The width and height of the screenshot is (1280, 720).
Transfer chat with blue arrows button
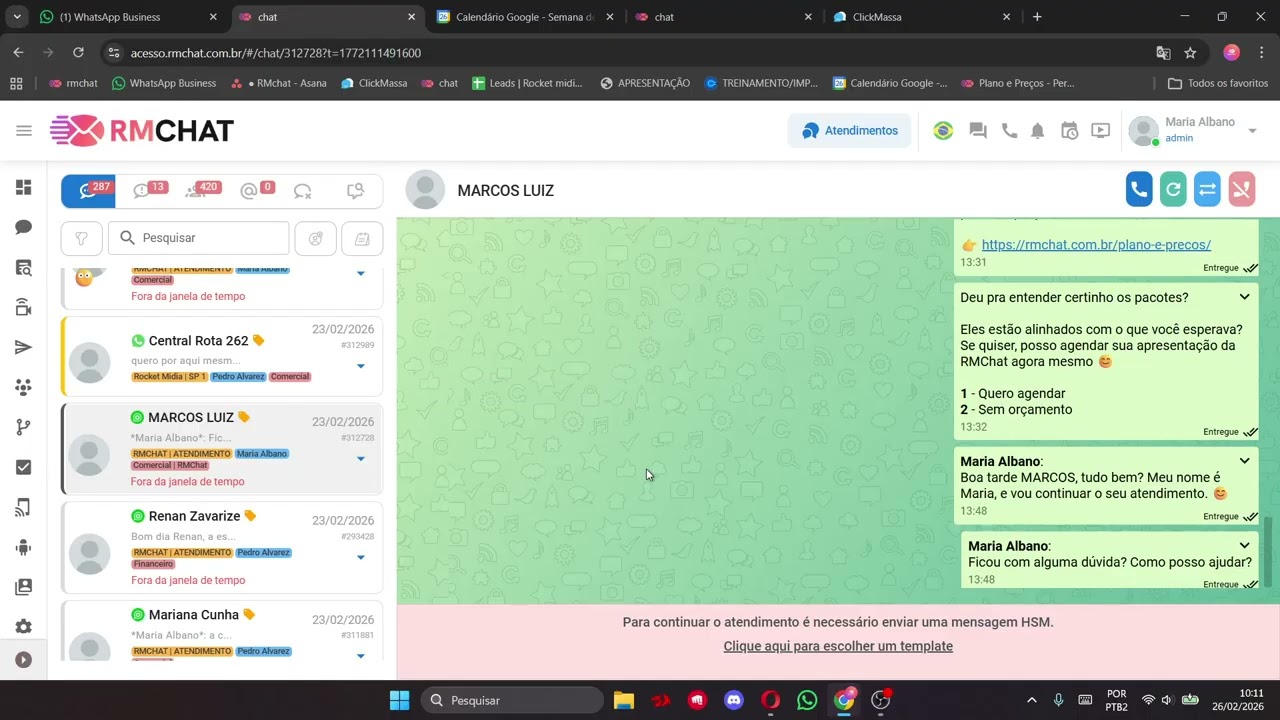[1207, 190]
